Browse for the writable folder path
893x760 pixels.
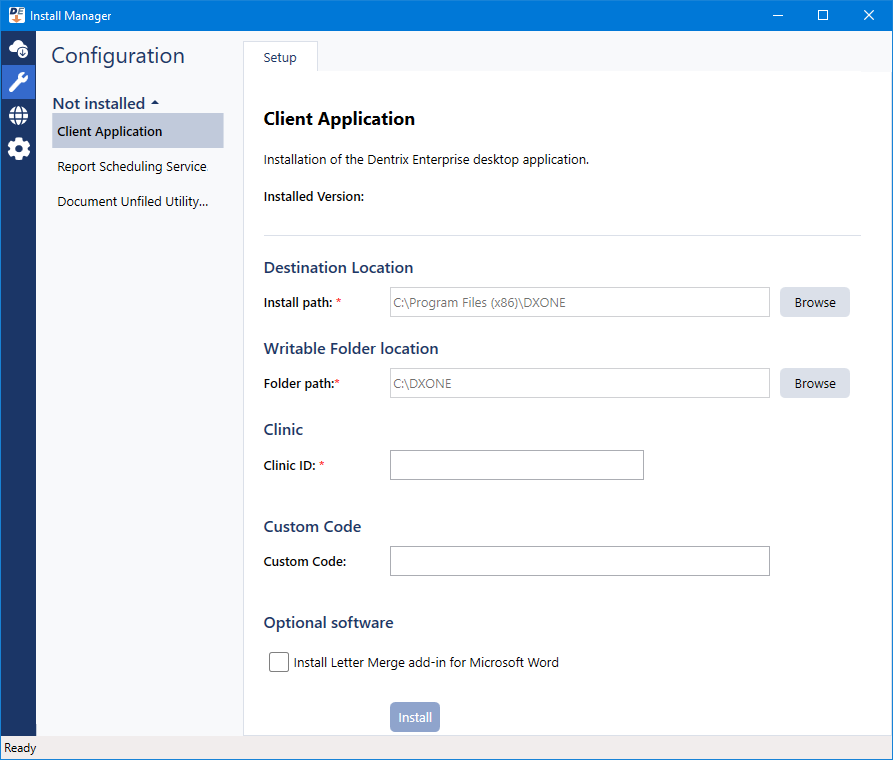click(x=814, y=383)
